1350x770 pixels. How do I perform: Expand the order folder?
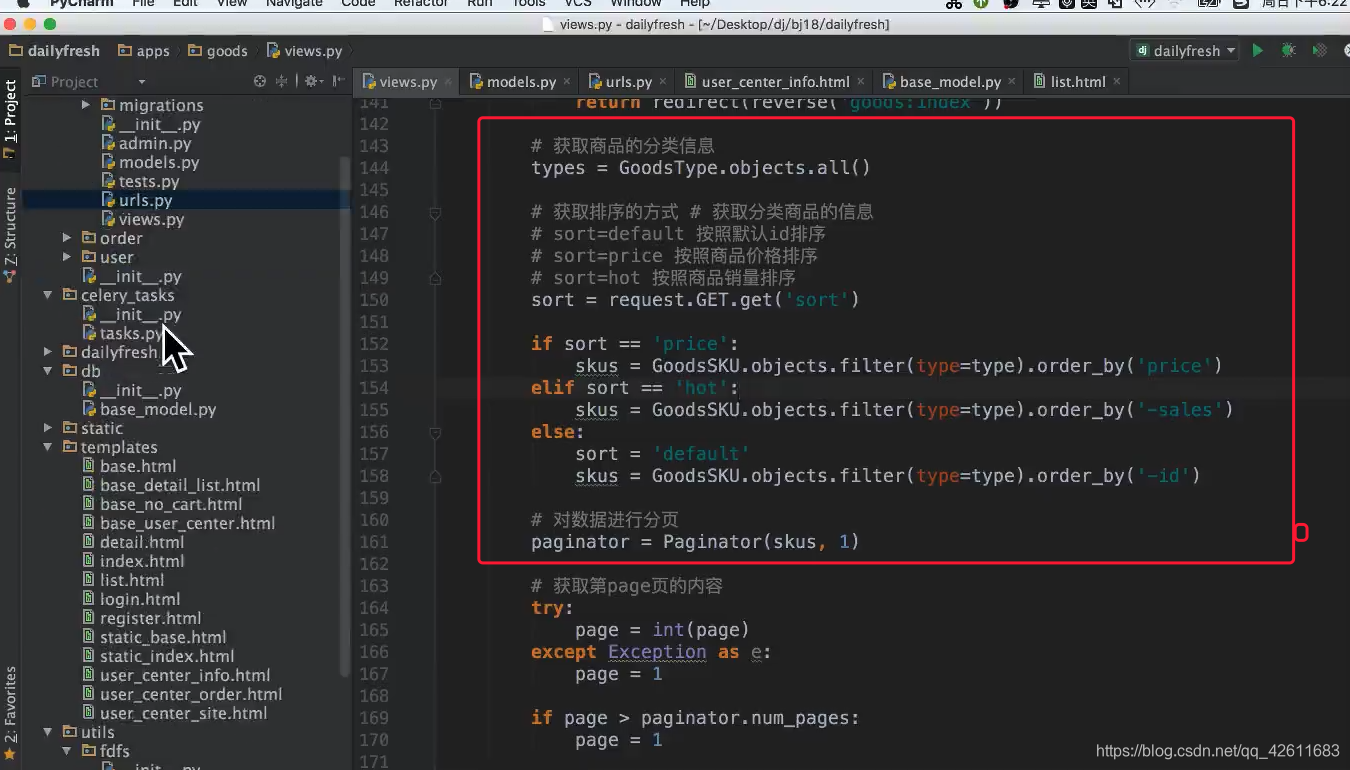67,238
